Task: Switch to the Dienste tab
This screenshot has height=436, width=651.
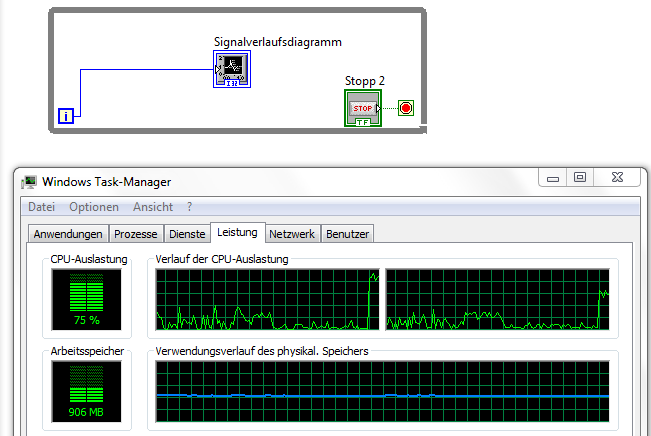Action: (x=187, y=234)
